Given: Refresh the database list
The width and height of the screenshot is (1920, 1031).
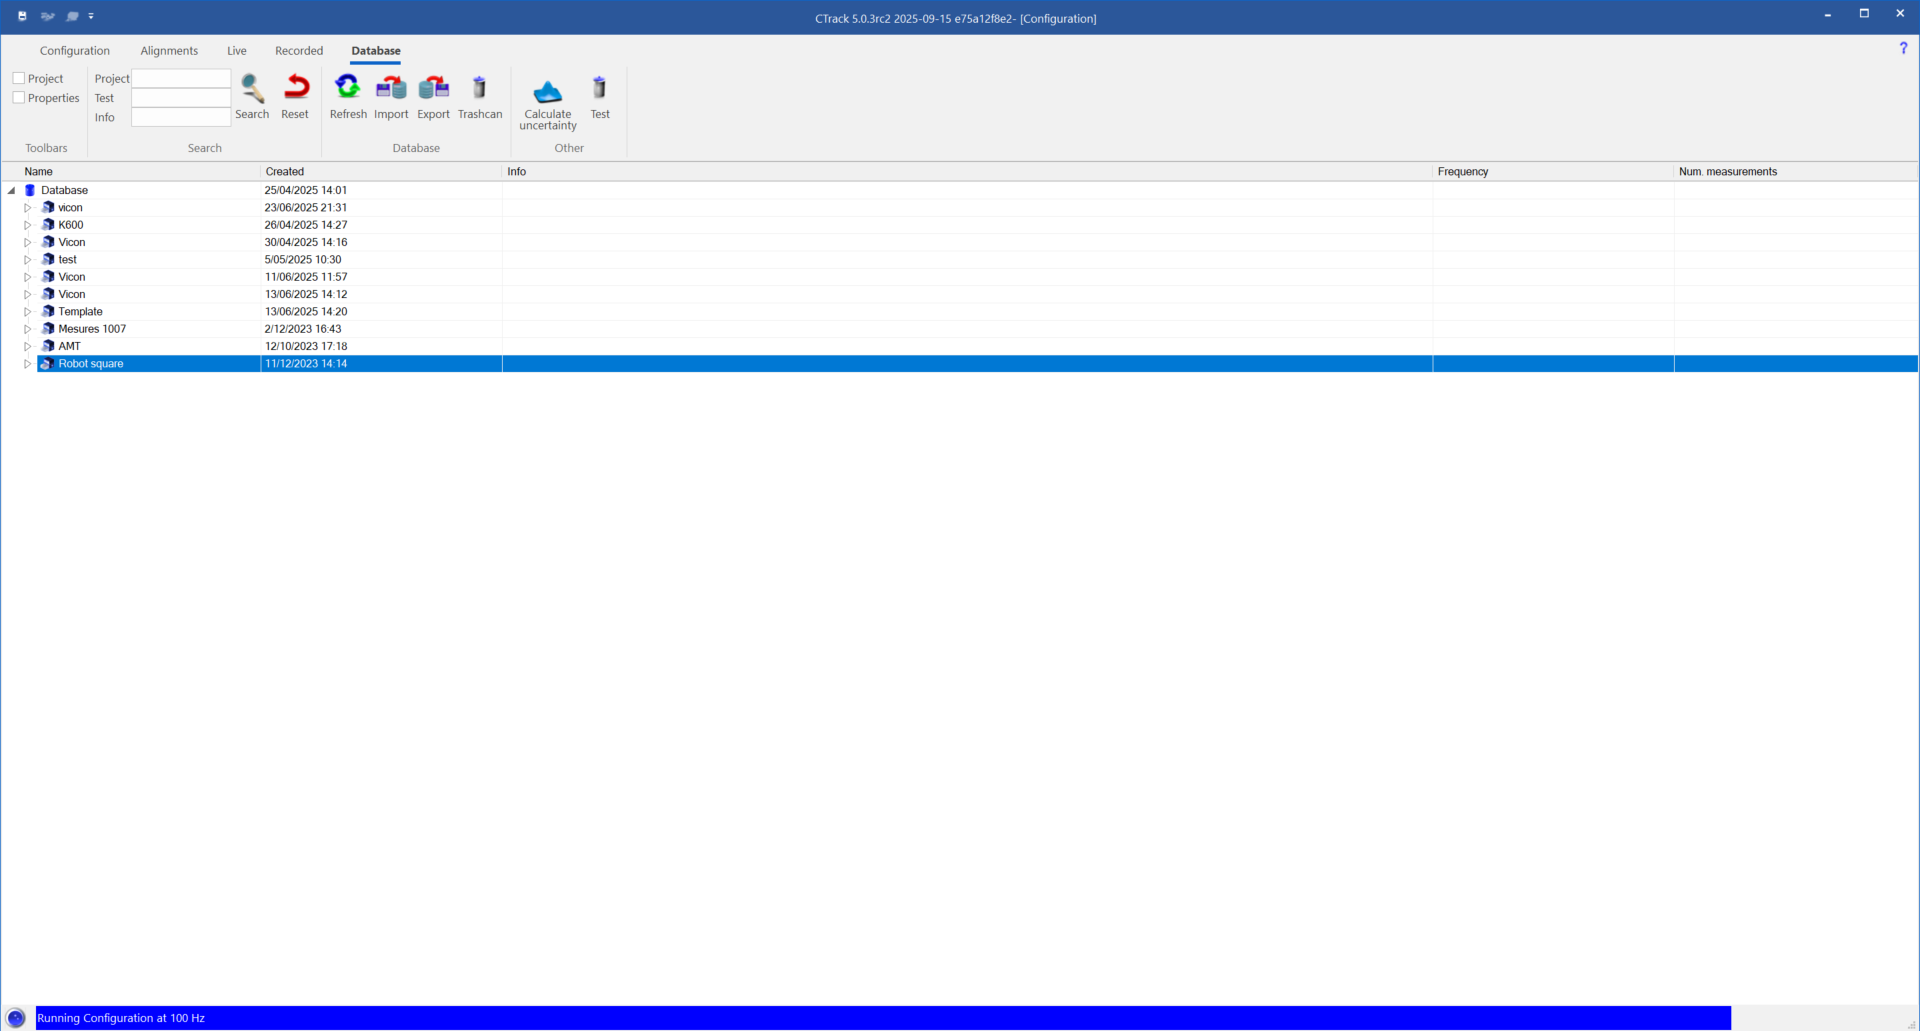Looking at the screenshot, I should click(348, 90).
